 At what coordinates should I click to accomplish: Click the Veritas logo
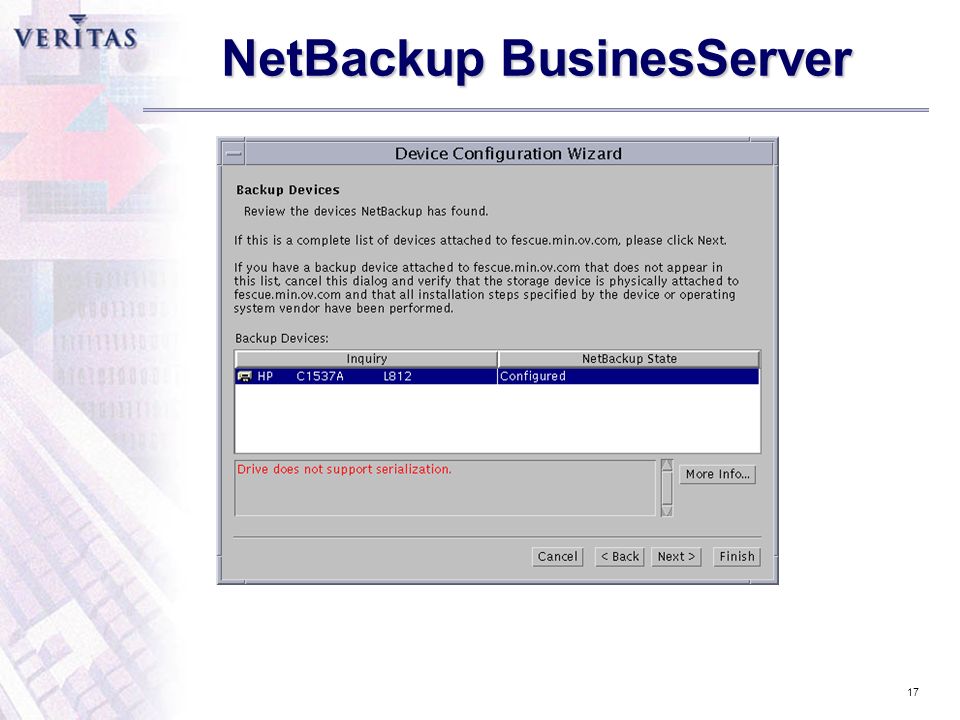[75, 32]
